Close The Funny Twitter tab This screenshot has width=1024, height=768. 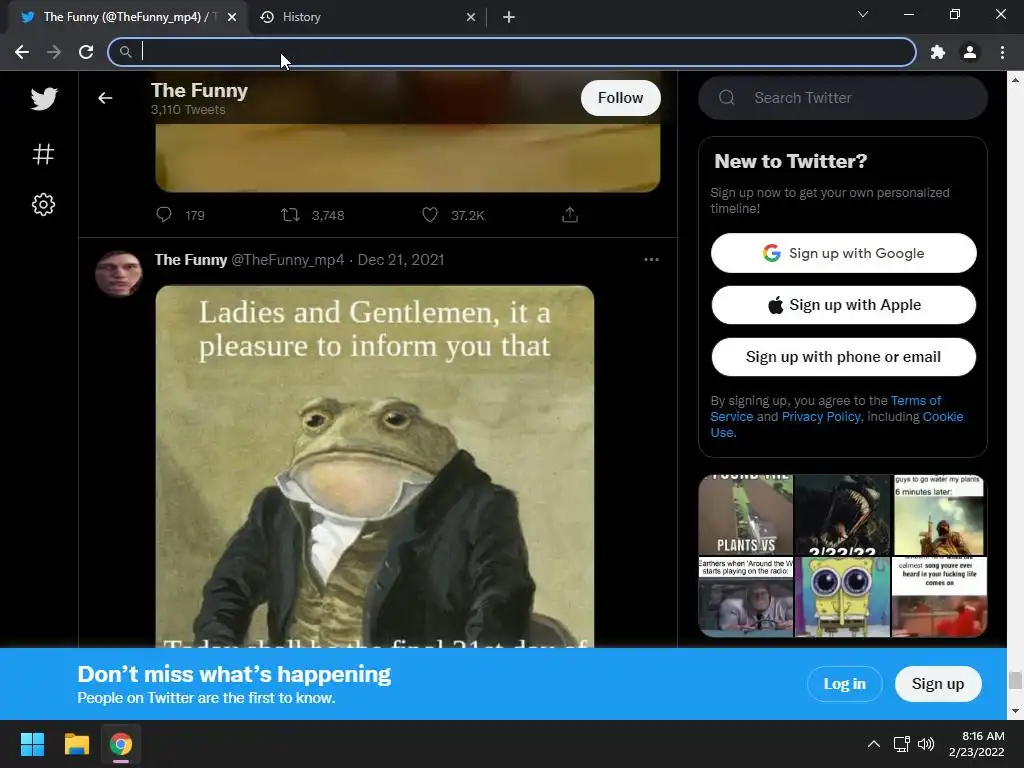pyautogui.click(x=232, y=17)
